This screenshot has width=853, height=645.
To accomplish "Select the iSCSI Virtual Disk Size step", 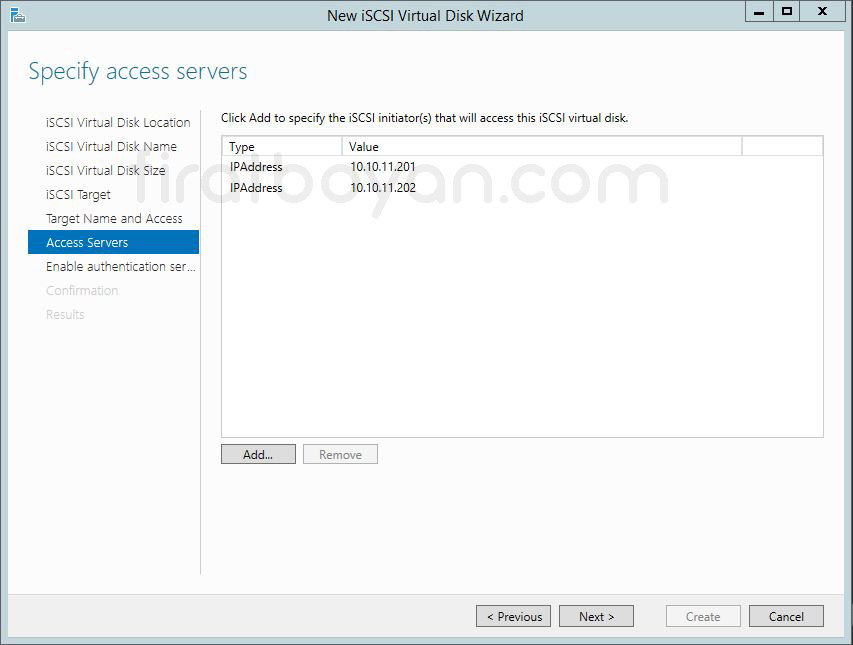I will [106, 170].
